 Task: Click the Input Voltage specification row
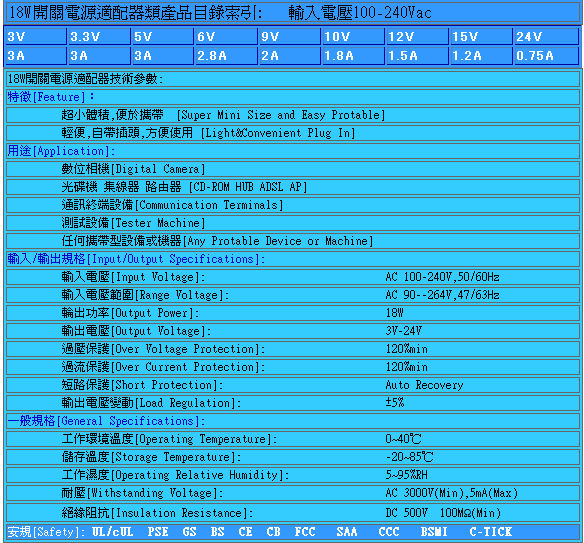pyautogui.click(x=293, y=277)
